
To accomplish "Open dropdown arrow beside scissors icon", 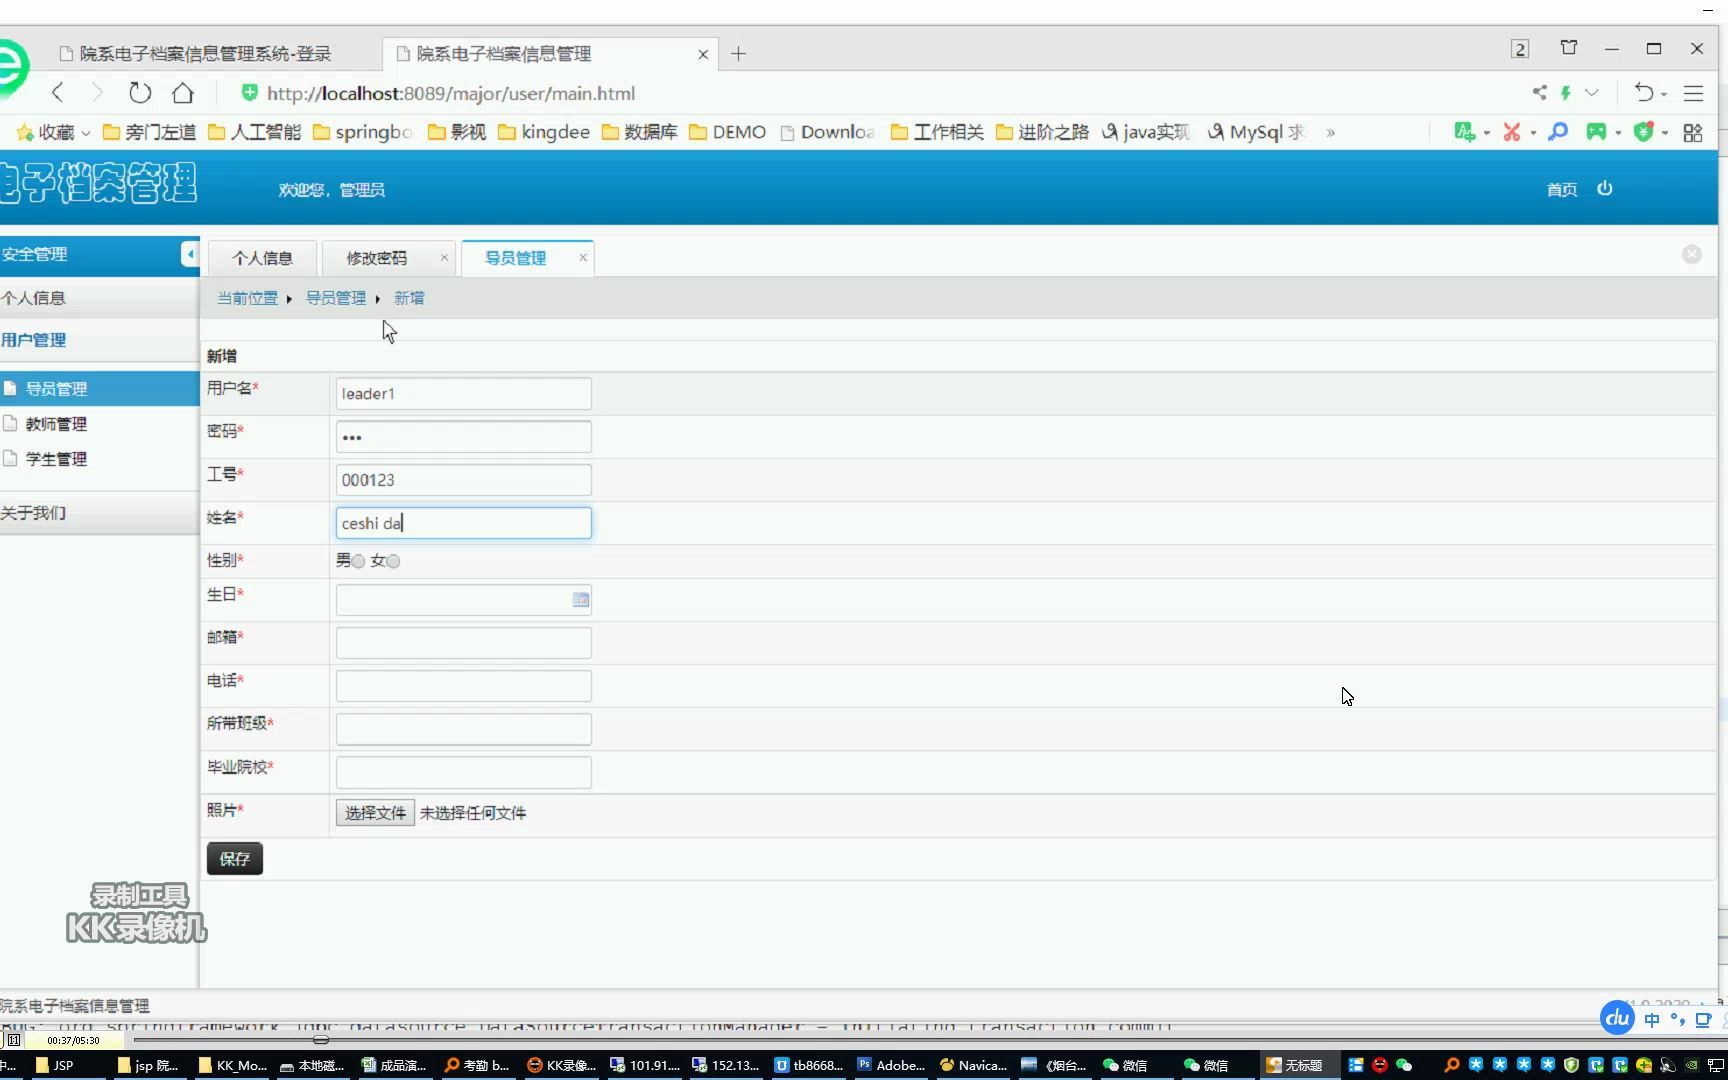I will coord(1533,133).
